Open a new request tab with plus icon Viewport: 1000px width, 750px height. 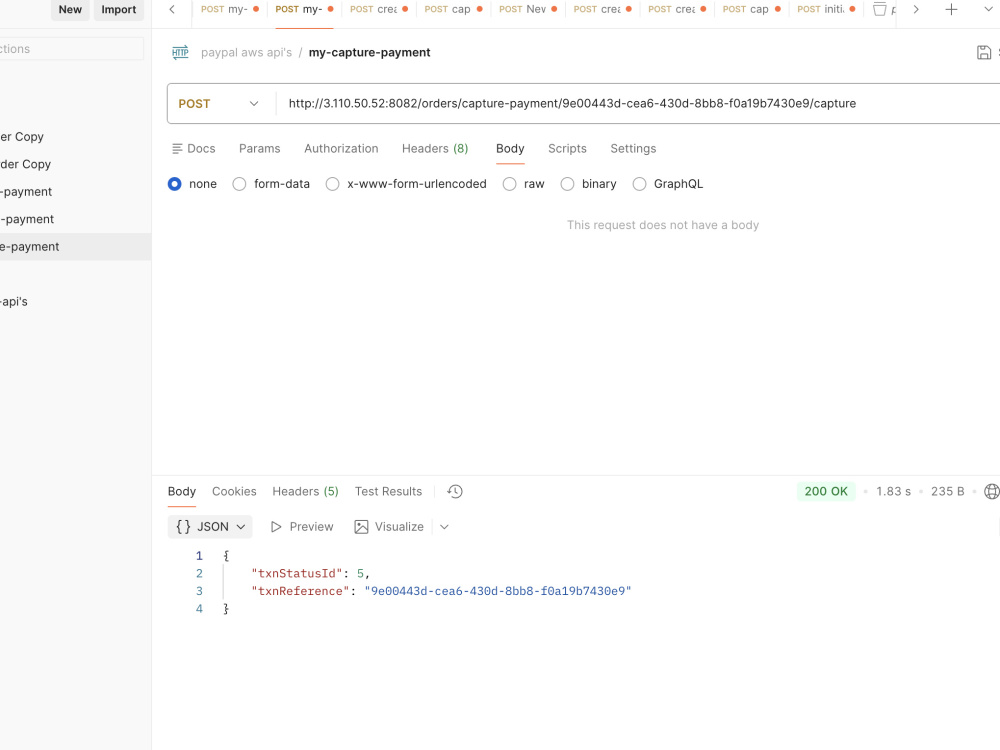pos(951,10)
